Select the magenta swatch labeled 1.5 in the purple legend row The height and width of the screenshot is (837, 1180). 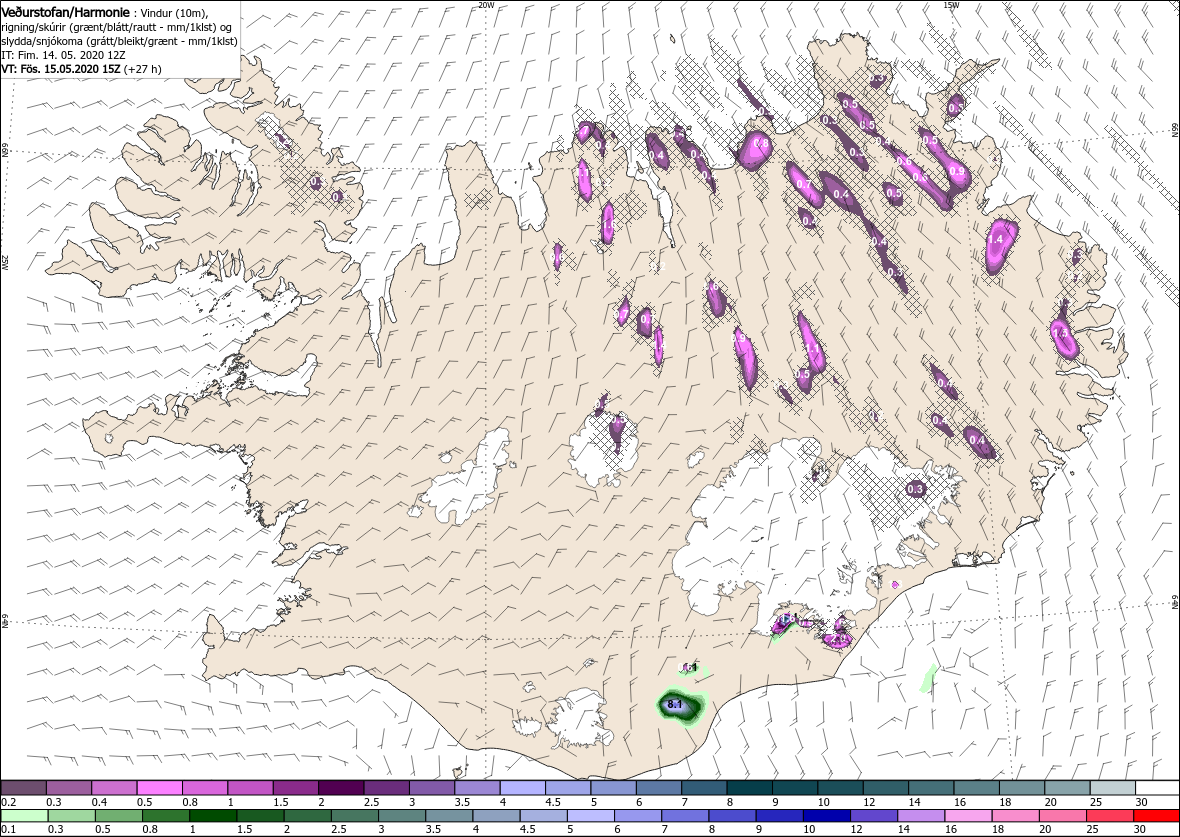click(x=296, y=787)
